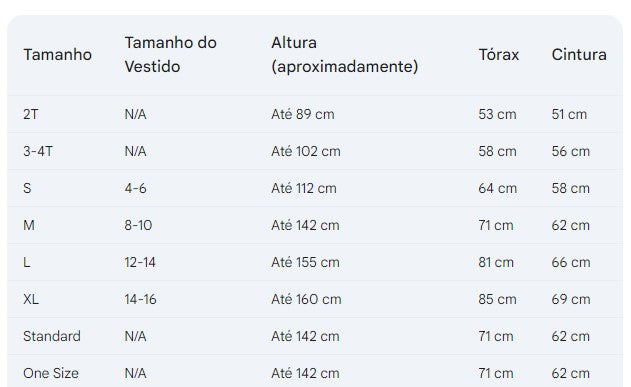631x387 pixels.
Task: Select the Tamanho do Vestido header
Action: (171, 55)
